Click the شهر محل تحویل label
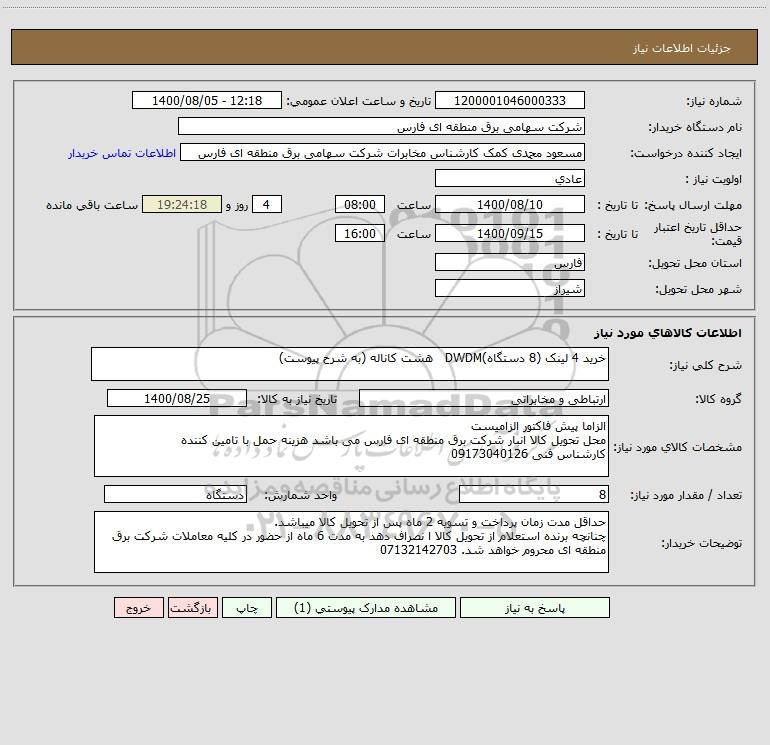This screenshot has width=770, height=745. pos(698,290)
